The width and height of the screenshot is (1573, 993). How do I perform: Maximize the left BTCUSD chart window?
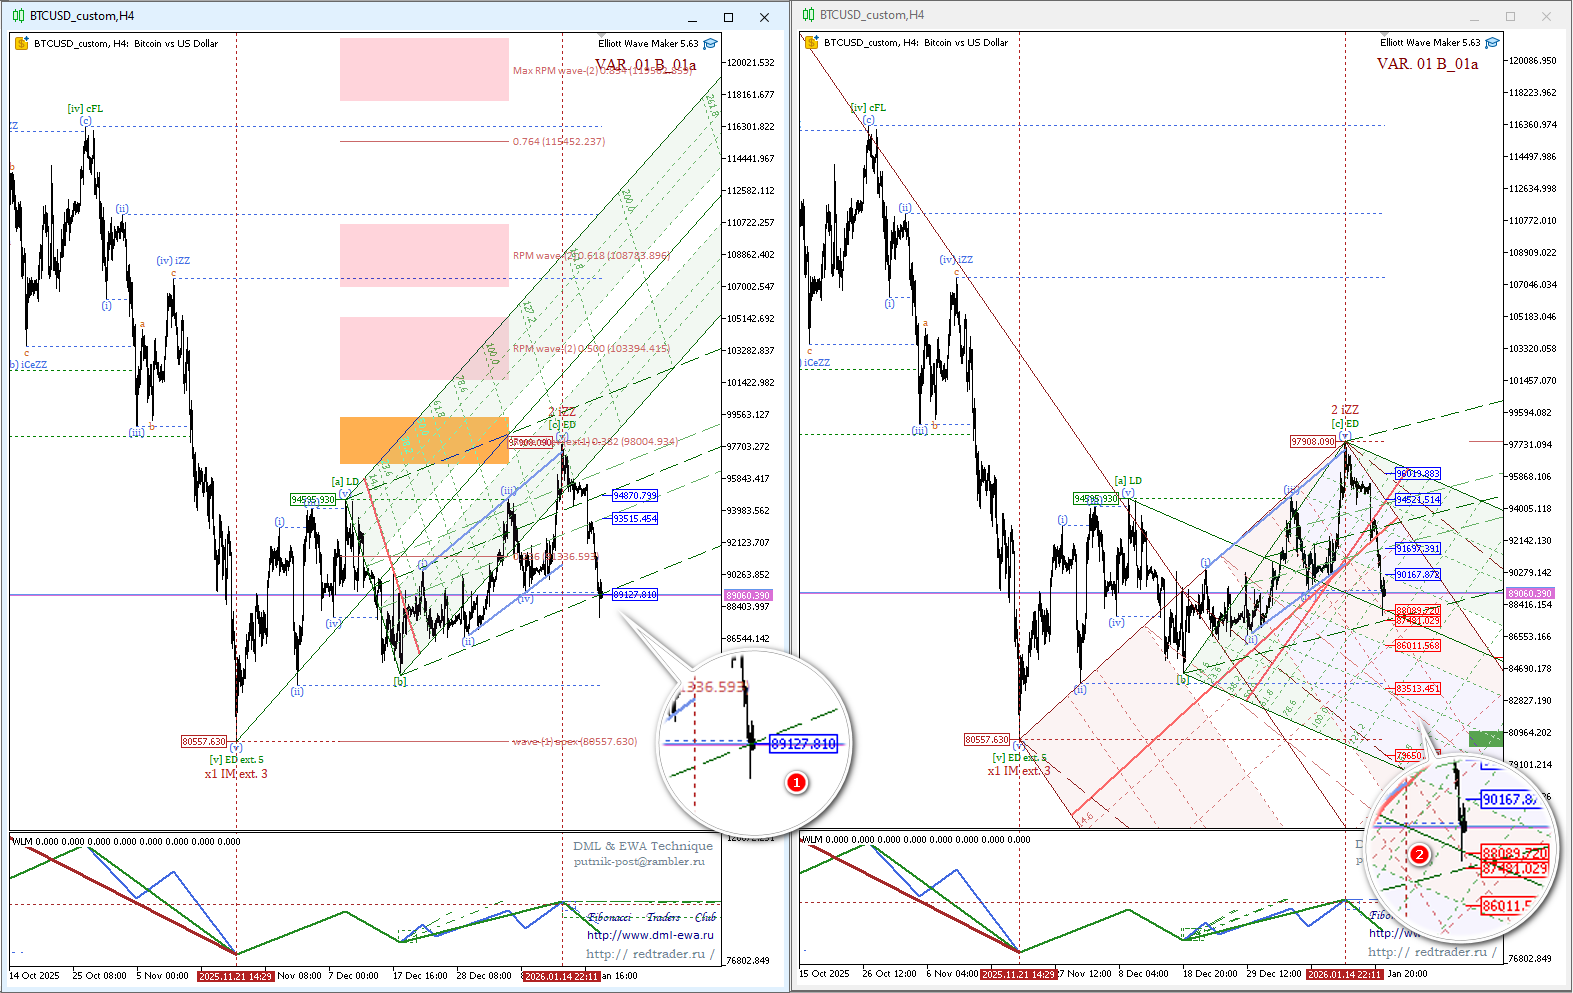pyautogui.click(x=728, y=17)
